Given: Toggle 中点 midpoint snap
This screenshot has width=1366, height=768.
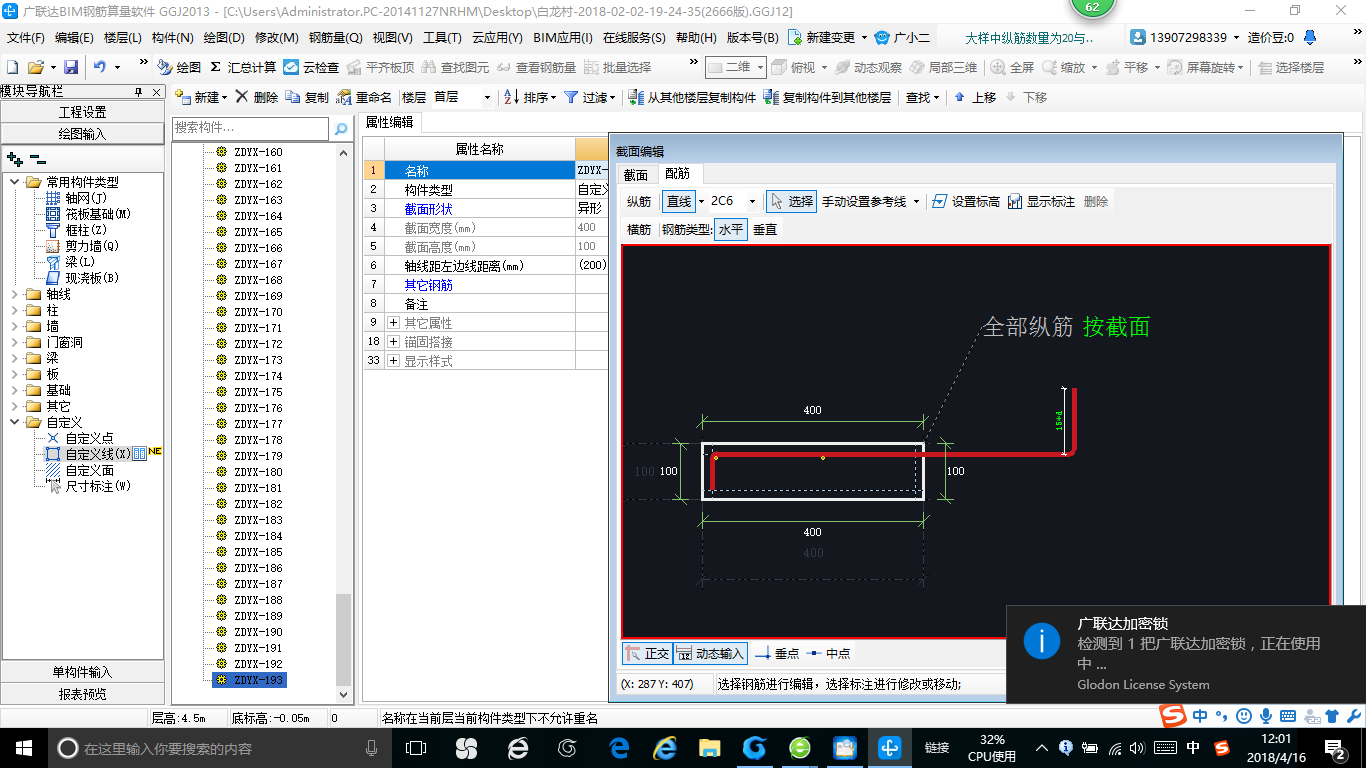Looking at the screenshot, I should 829,654.
